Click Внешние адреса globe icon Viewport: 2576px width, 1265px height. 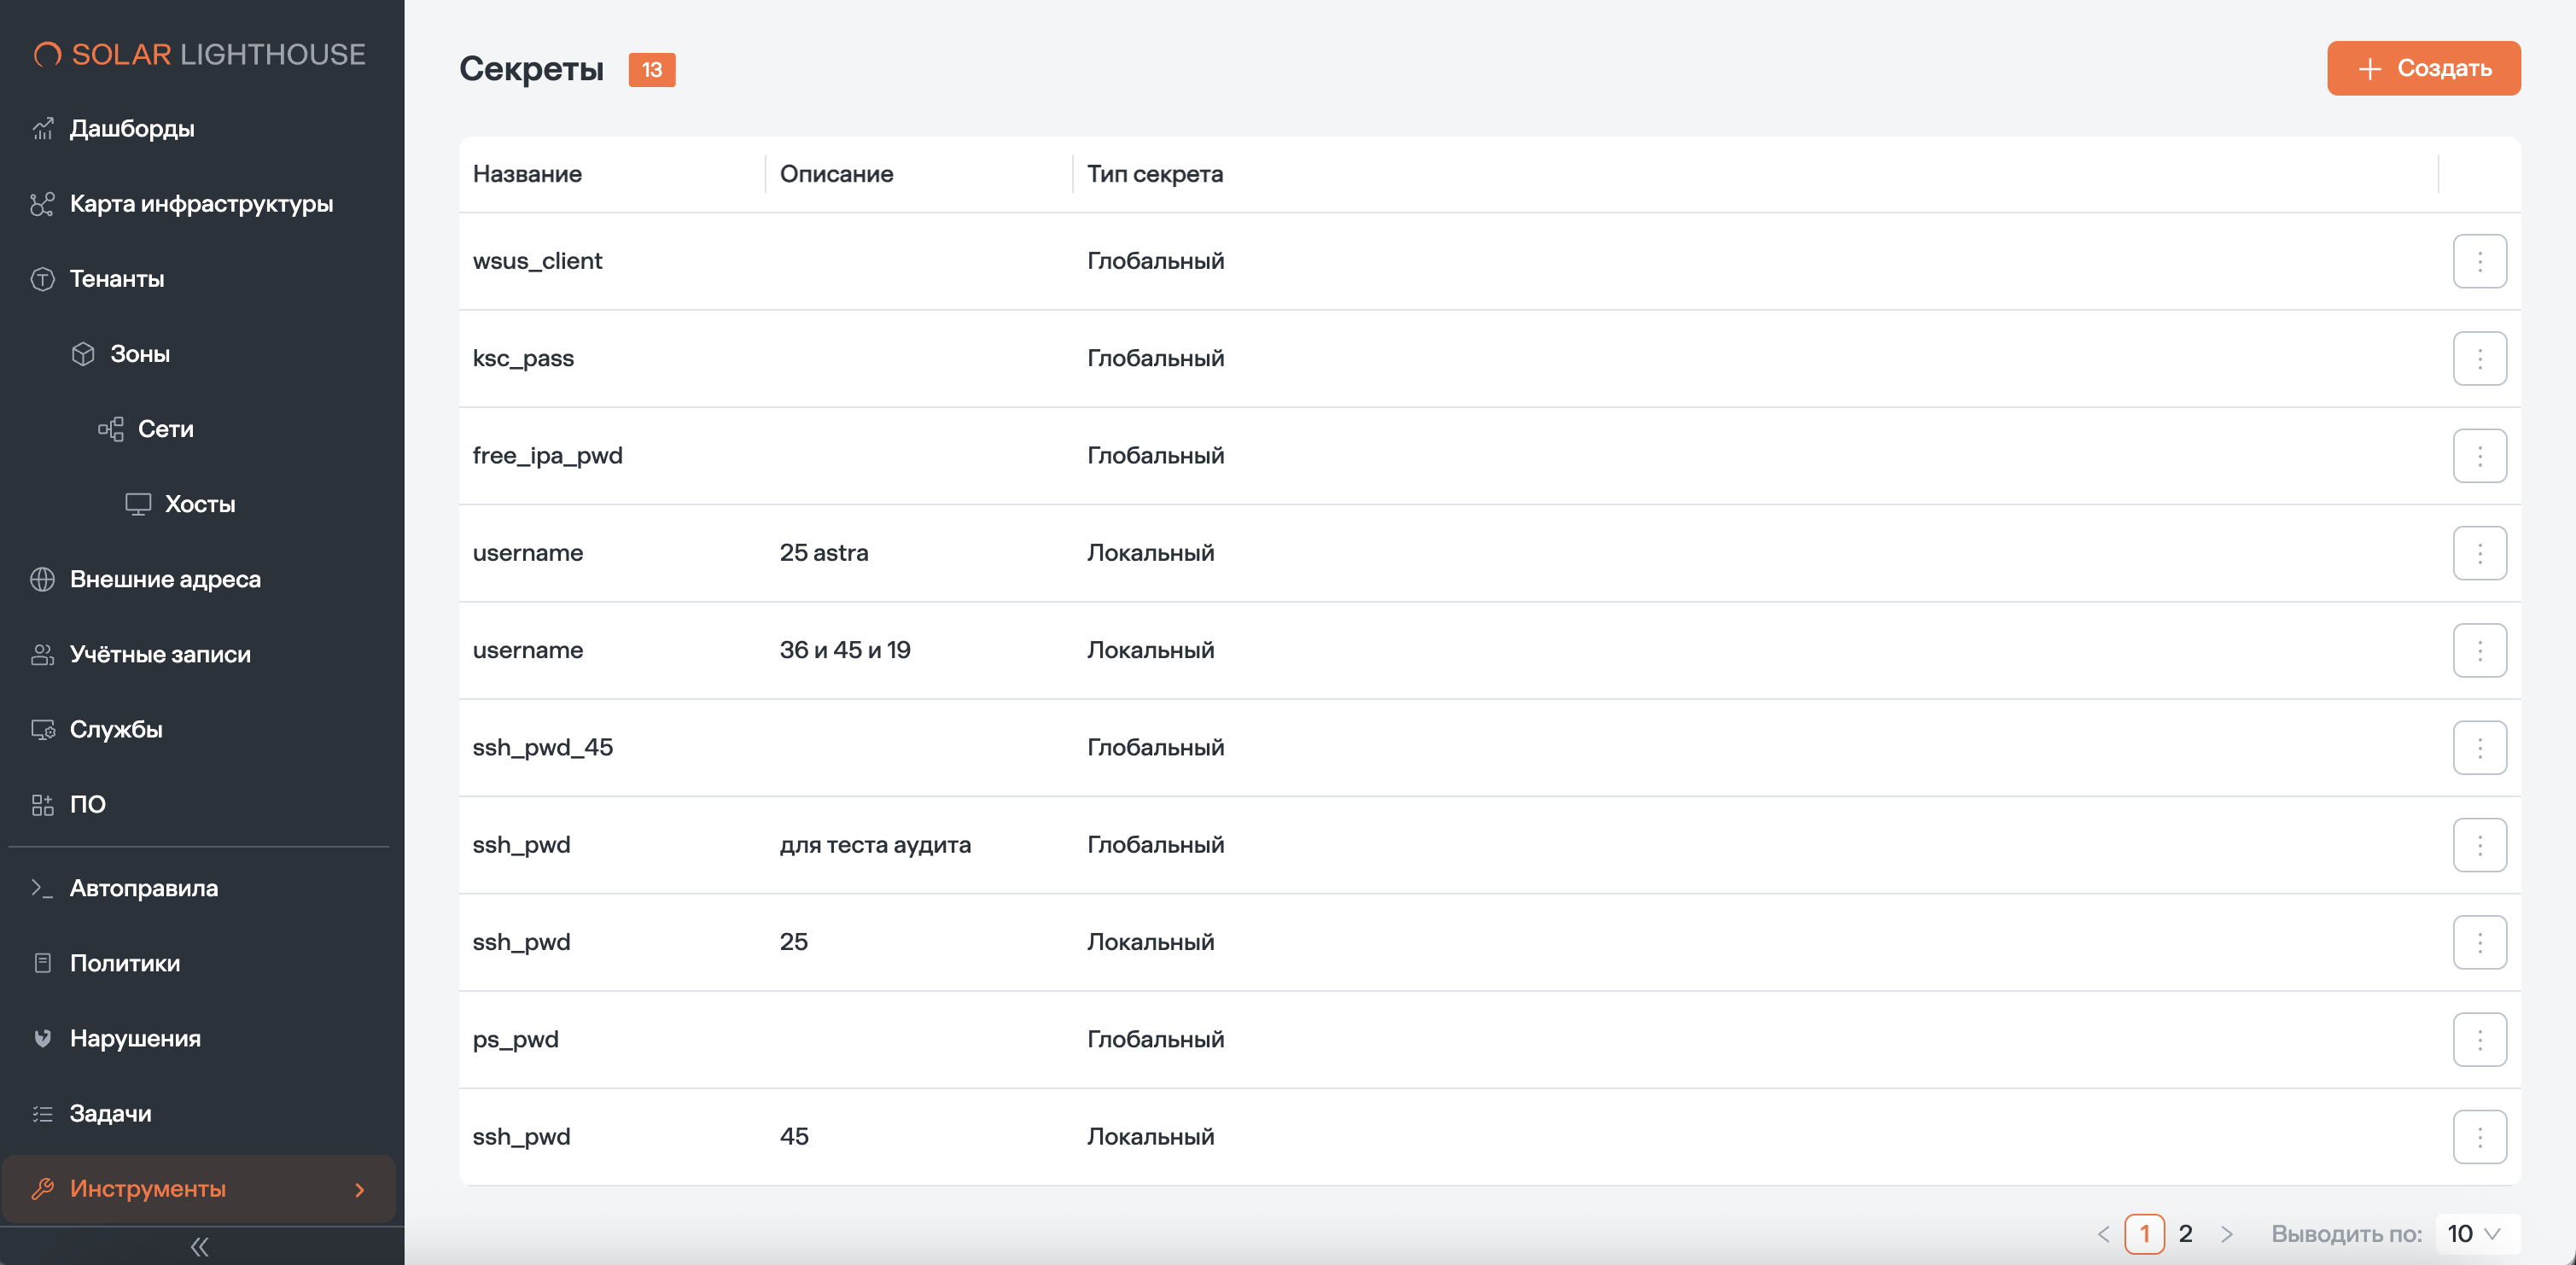tap(42, 579)
